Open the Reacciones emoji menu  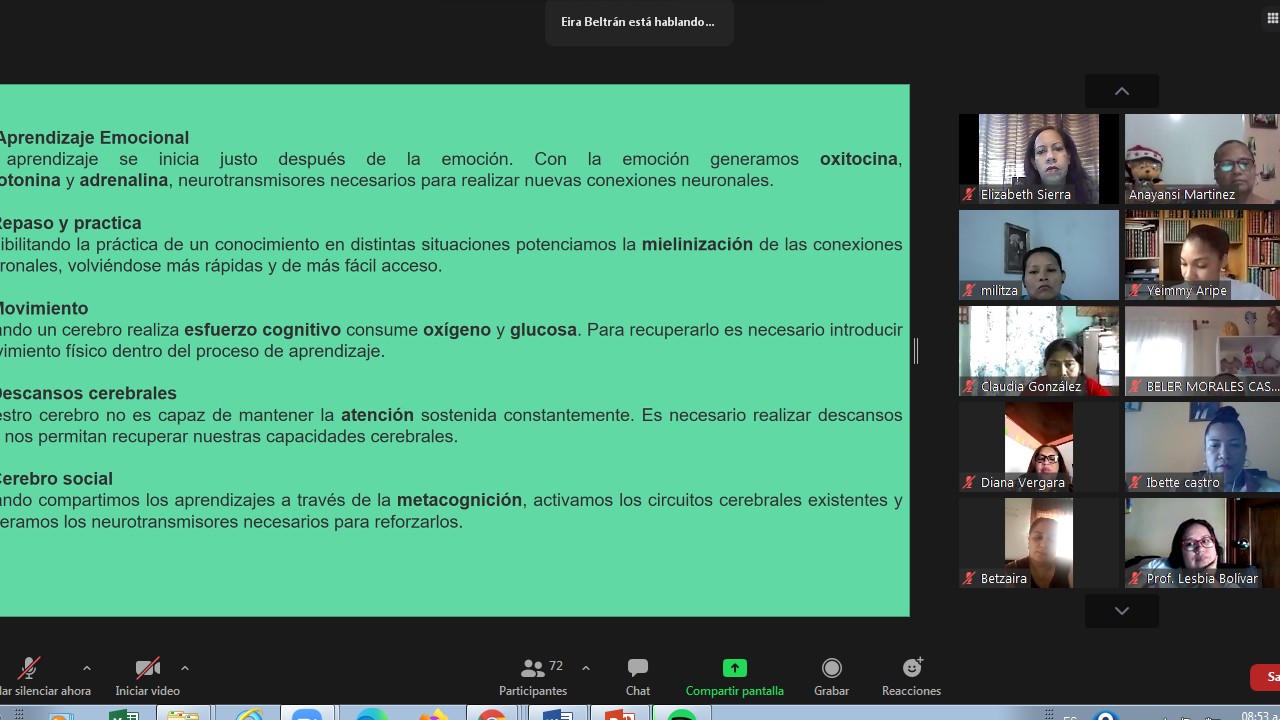[x=912, y=667]
